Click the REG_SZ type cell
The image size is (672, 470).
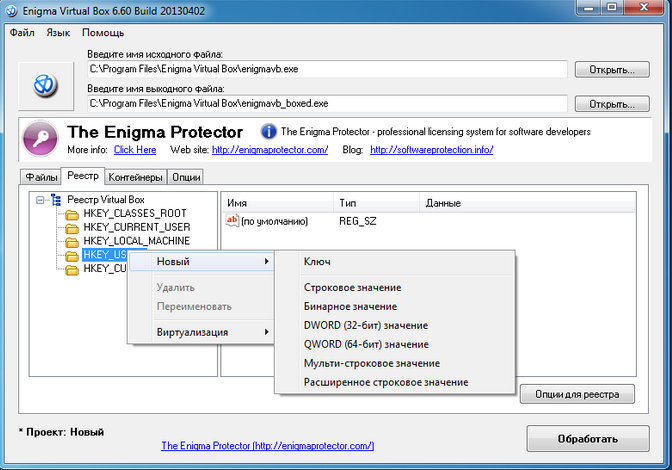pyautogui.click(x=357, y=221)
